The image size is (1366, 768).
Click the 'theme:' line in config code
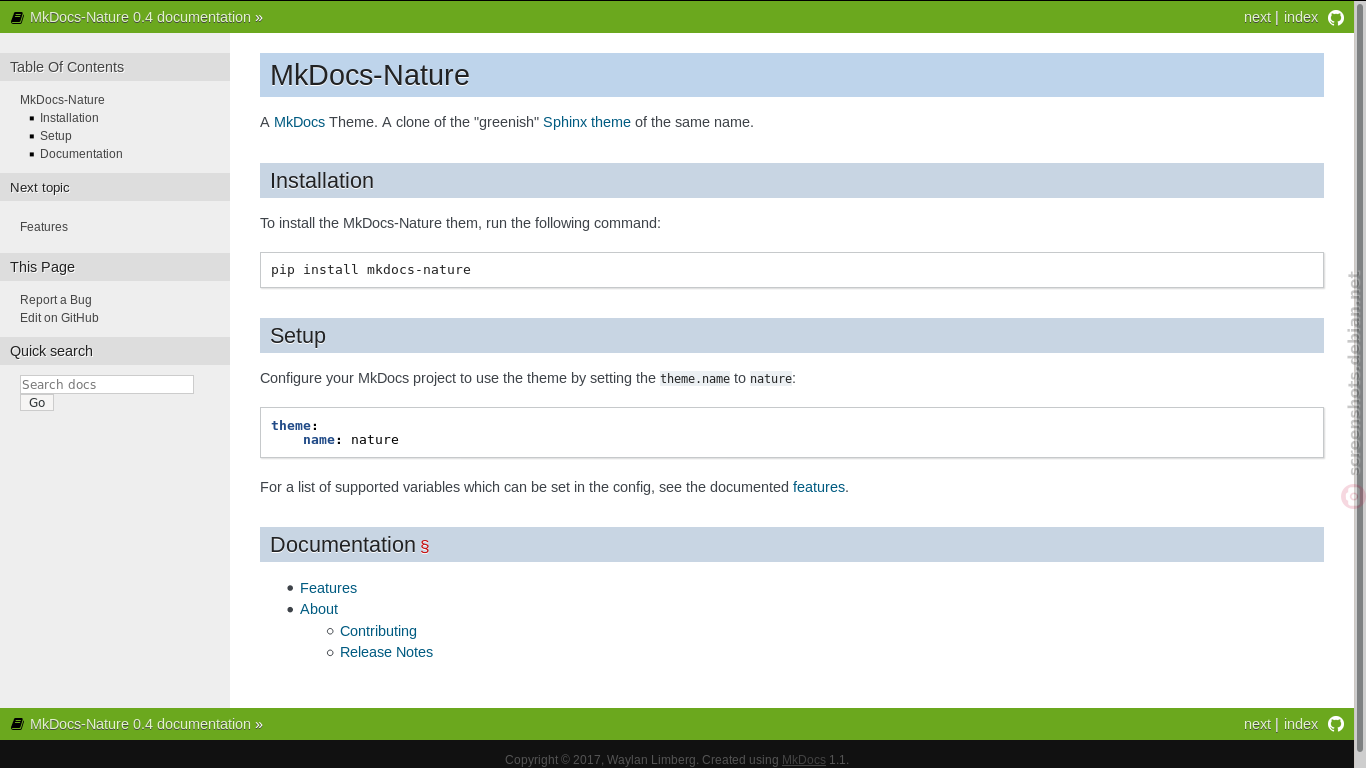pos(295,426)
